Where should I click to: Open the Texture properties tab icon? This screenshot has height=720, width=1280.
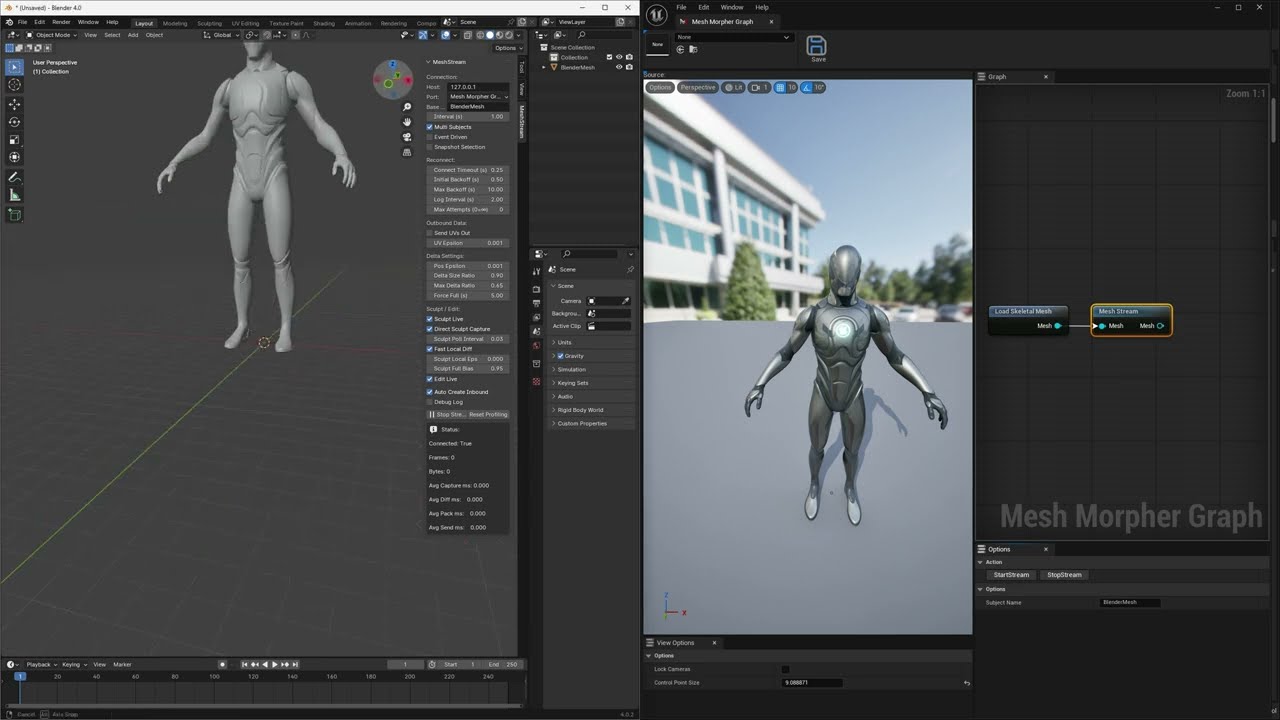coord(536,381)
